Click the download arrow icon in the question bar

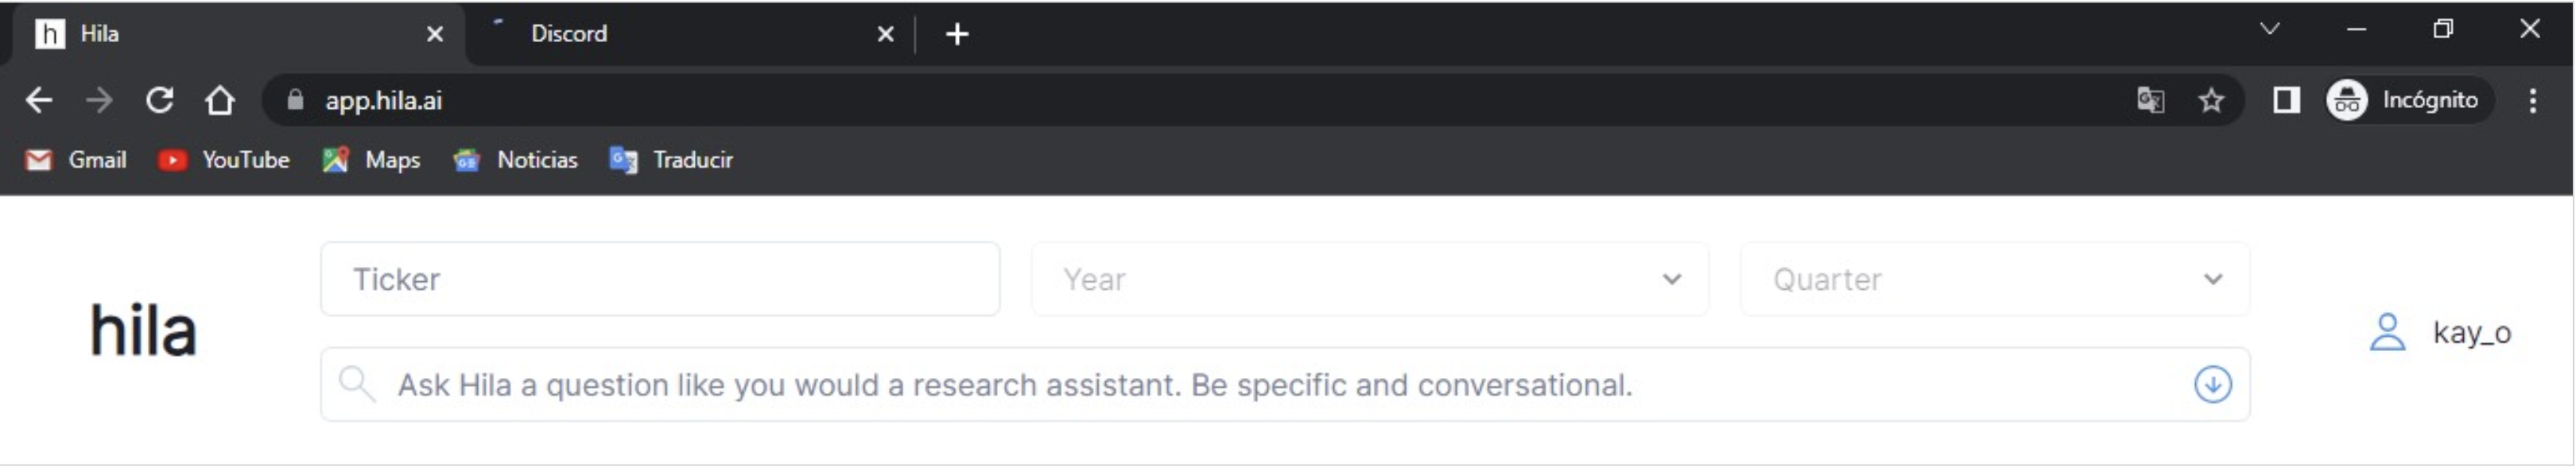(2211, 385)
